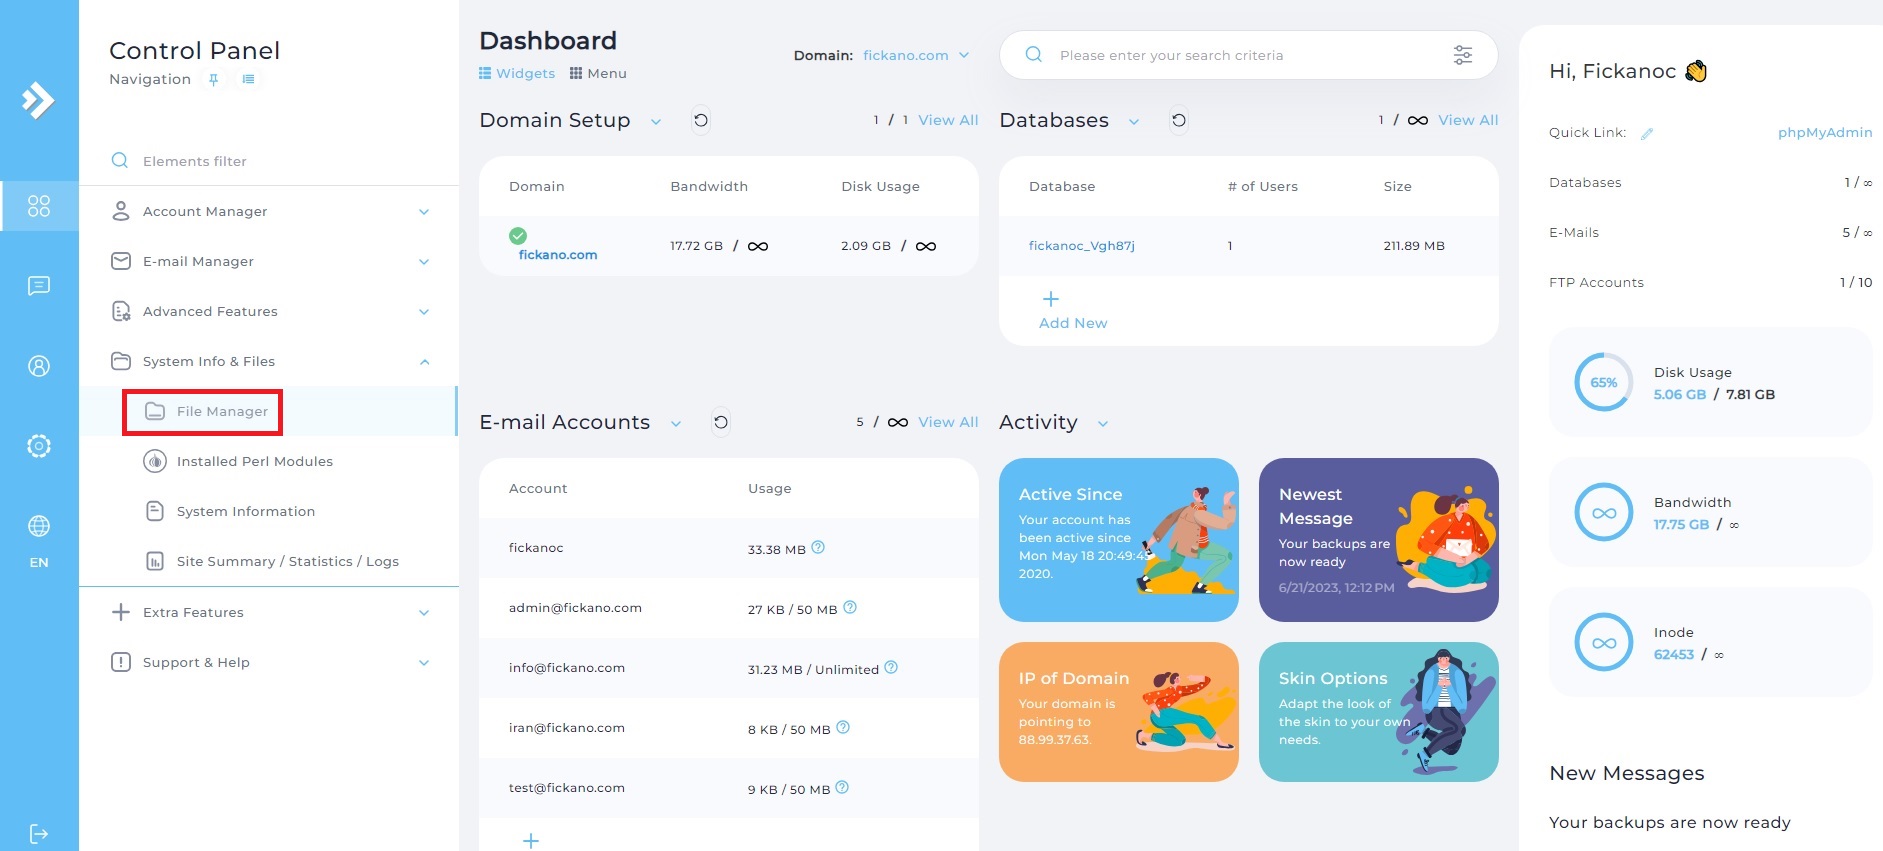Click the Disk Usage 65% progress circle
This screenshot has width=1883, height=851.
(1603, 382)
